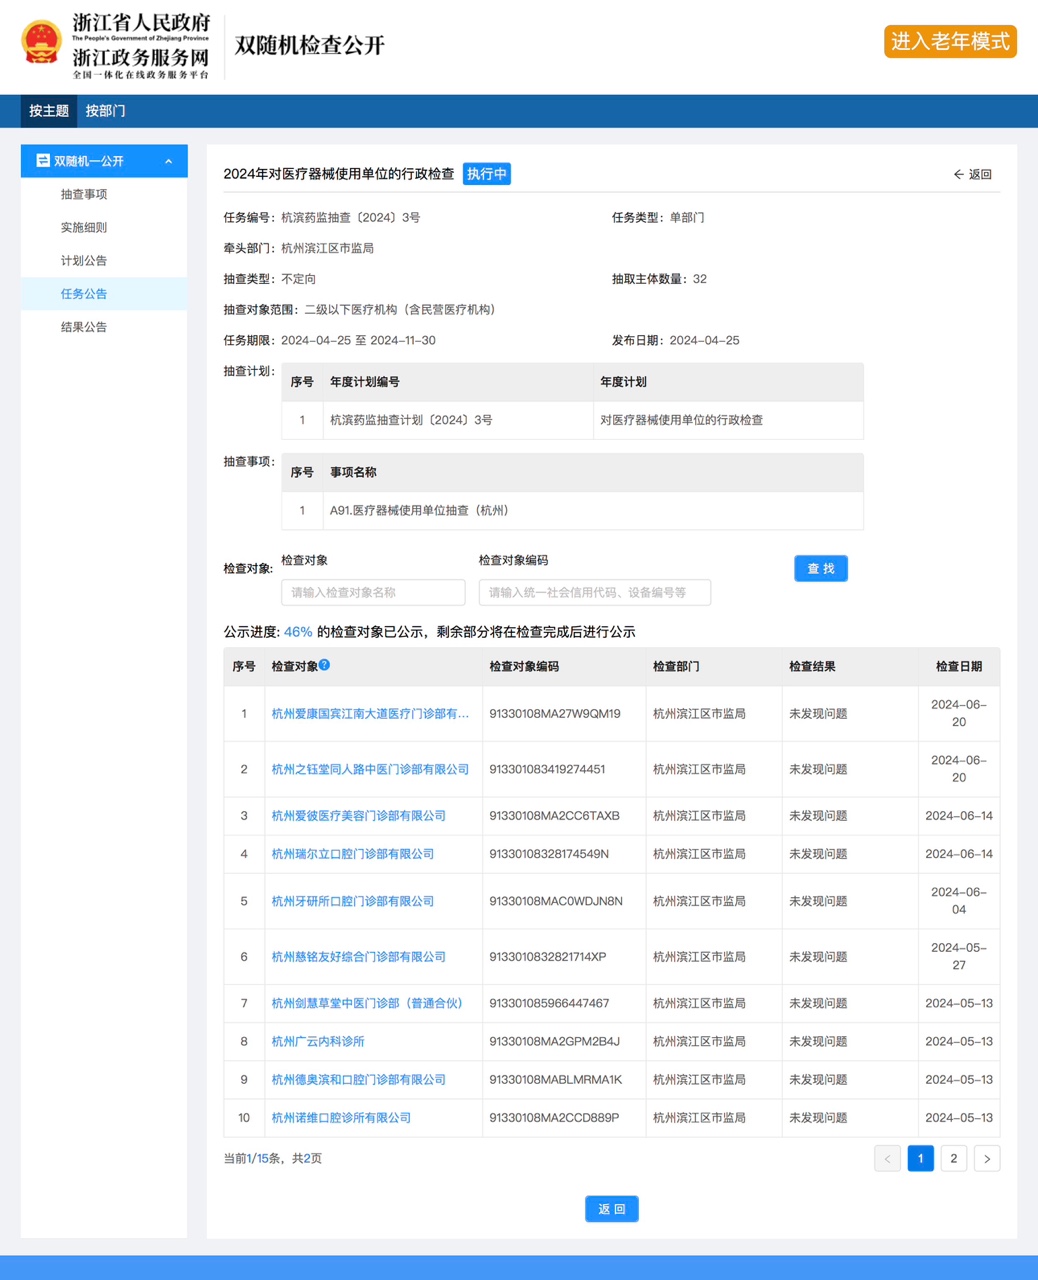Focus the 检查对象 name input field
1038x1280 pixels.
coord(373,592)
